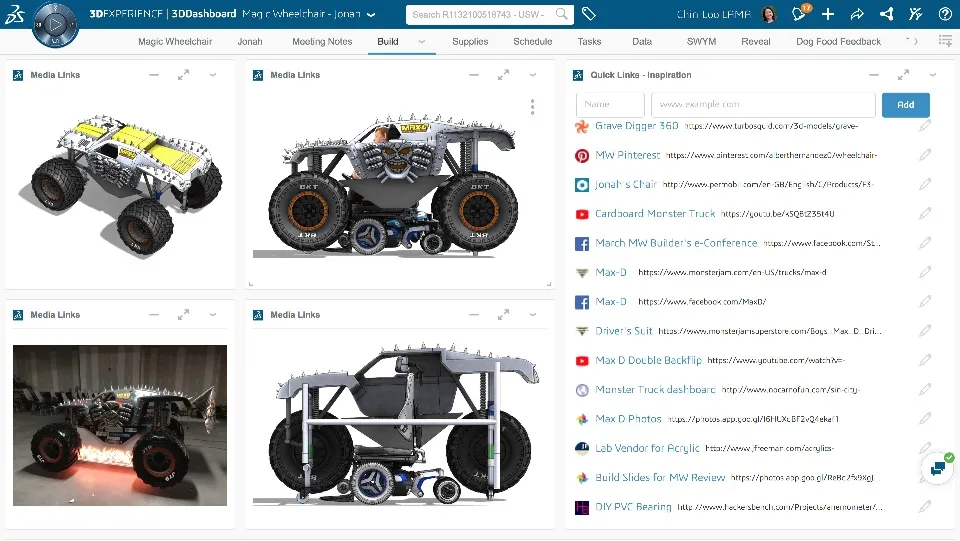This screenshot has height=541, width=960.
Task: Edit the Driver's Suit link
Action: [925, 330]
